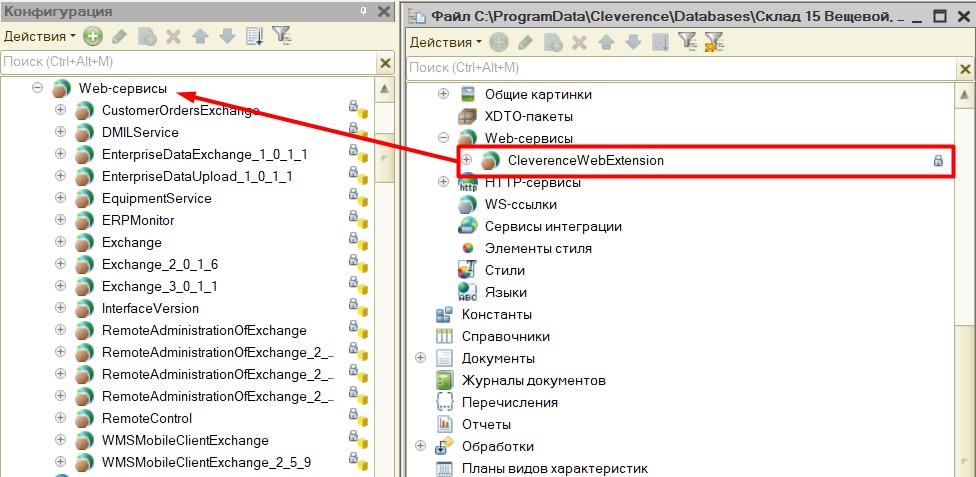
Task: Expand the CustomerOrdersExchange node
Action: (x=60, y=111)
